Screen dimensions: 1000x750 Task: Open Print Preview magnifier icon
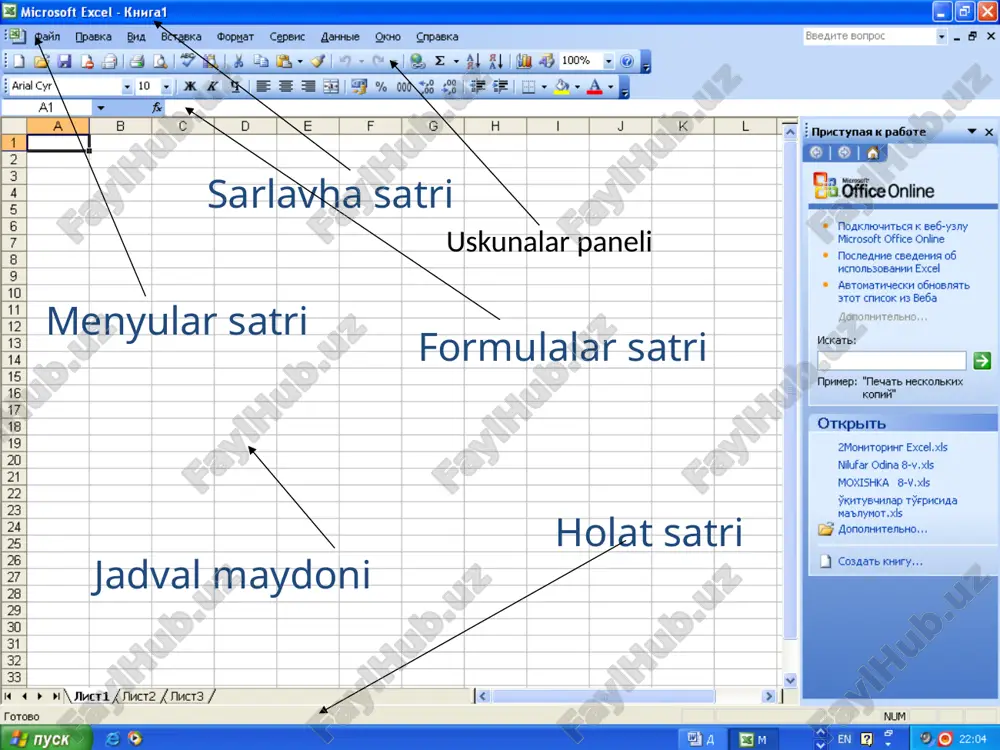160,61
